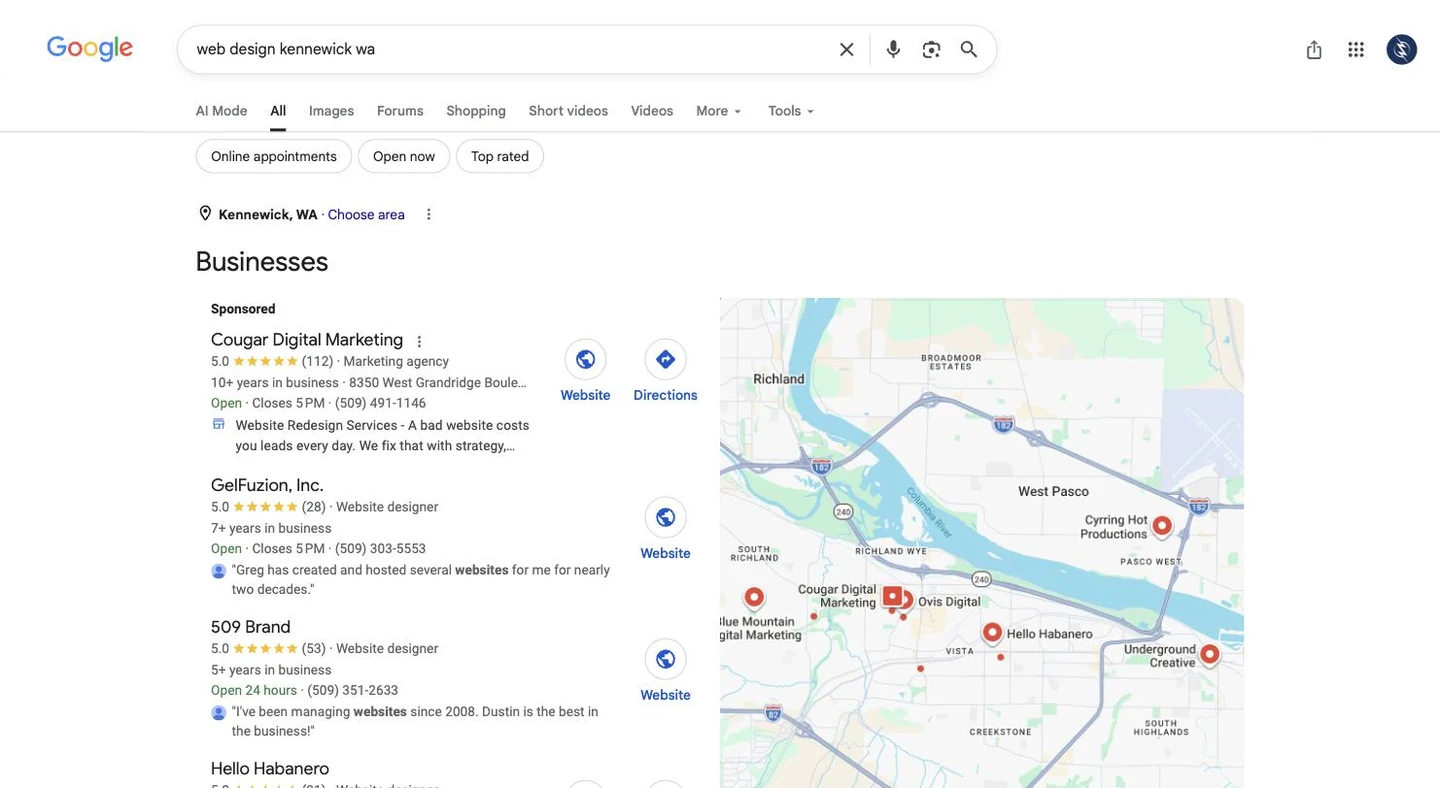Click the Website Redesign Services ad text

[x=382, y=435]
